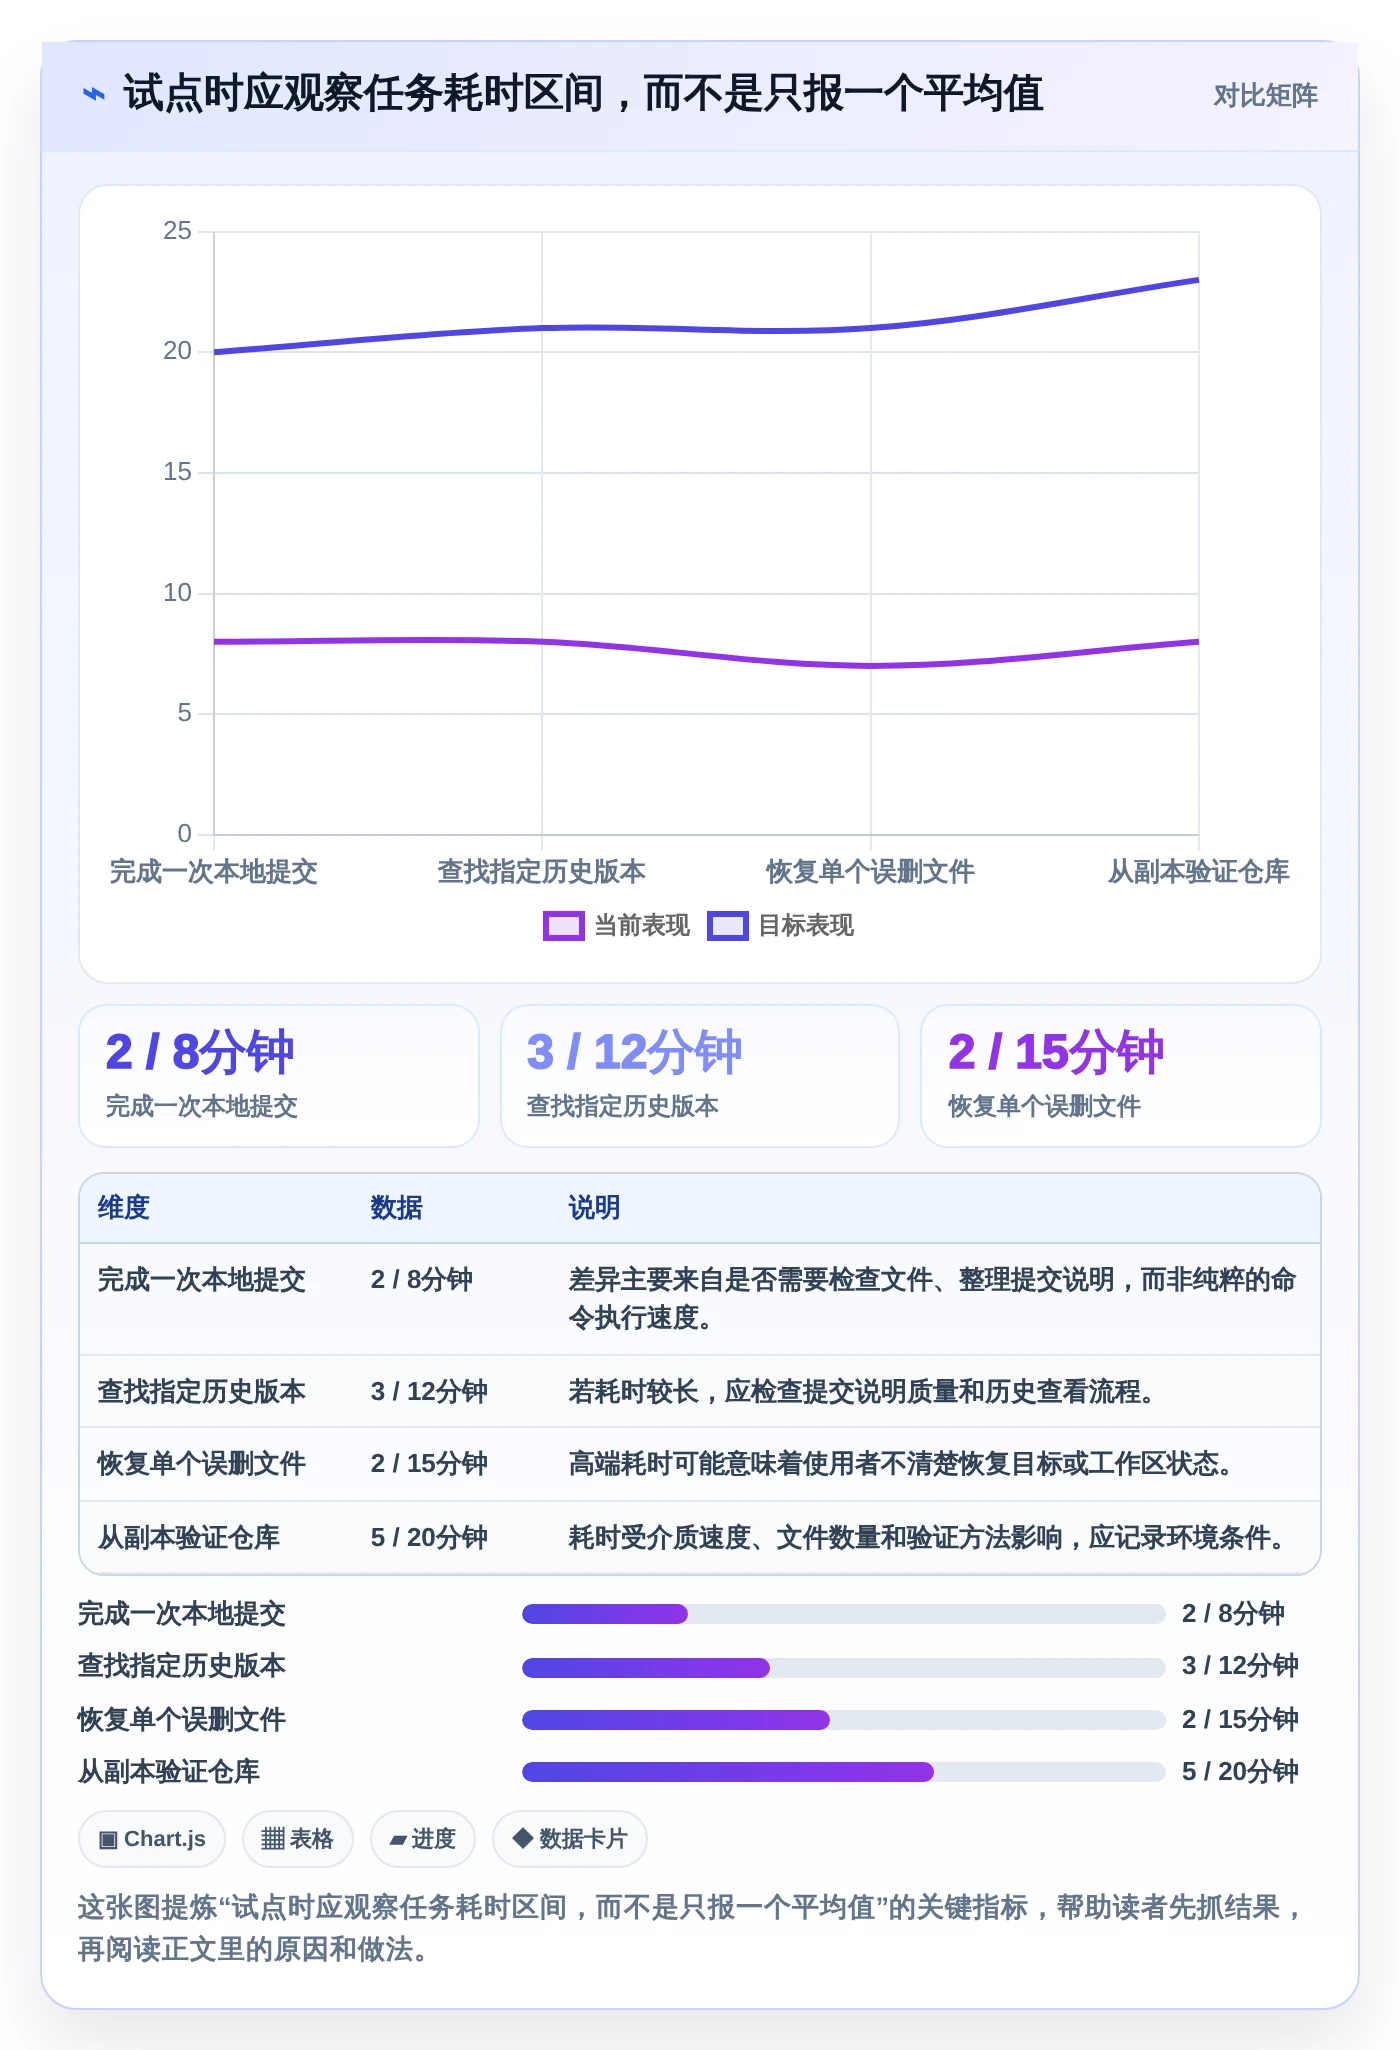Click the y-axis value 10
The image size is (1400, 2050).
coord(177,593)
